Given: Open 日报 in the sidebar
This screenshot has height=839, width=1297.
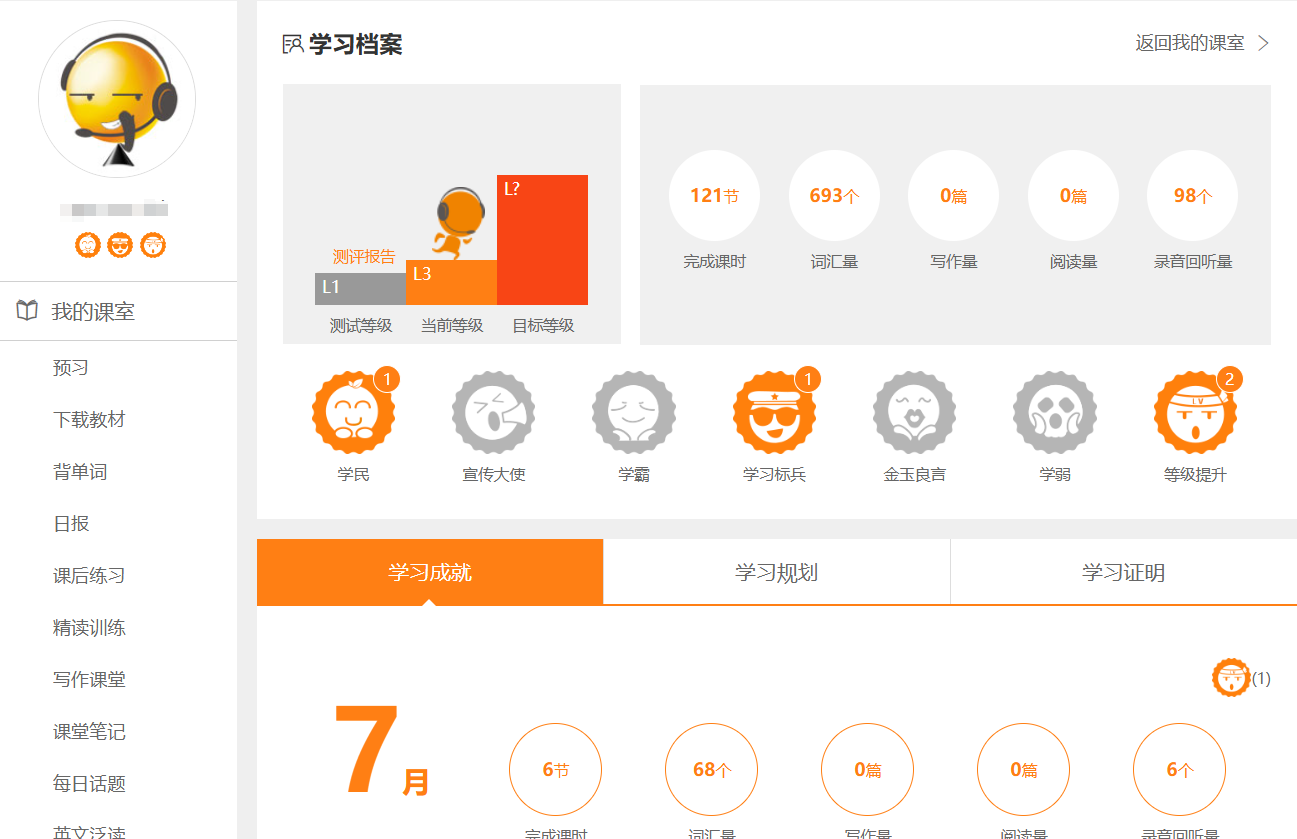Looking at the screenshot, I should point(71,523).
